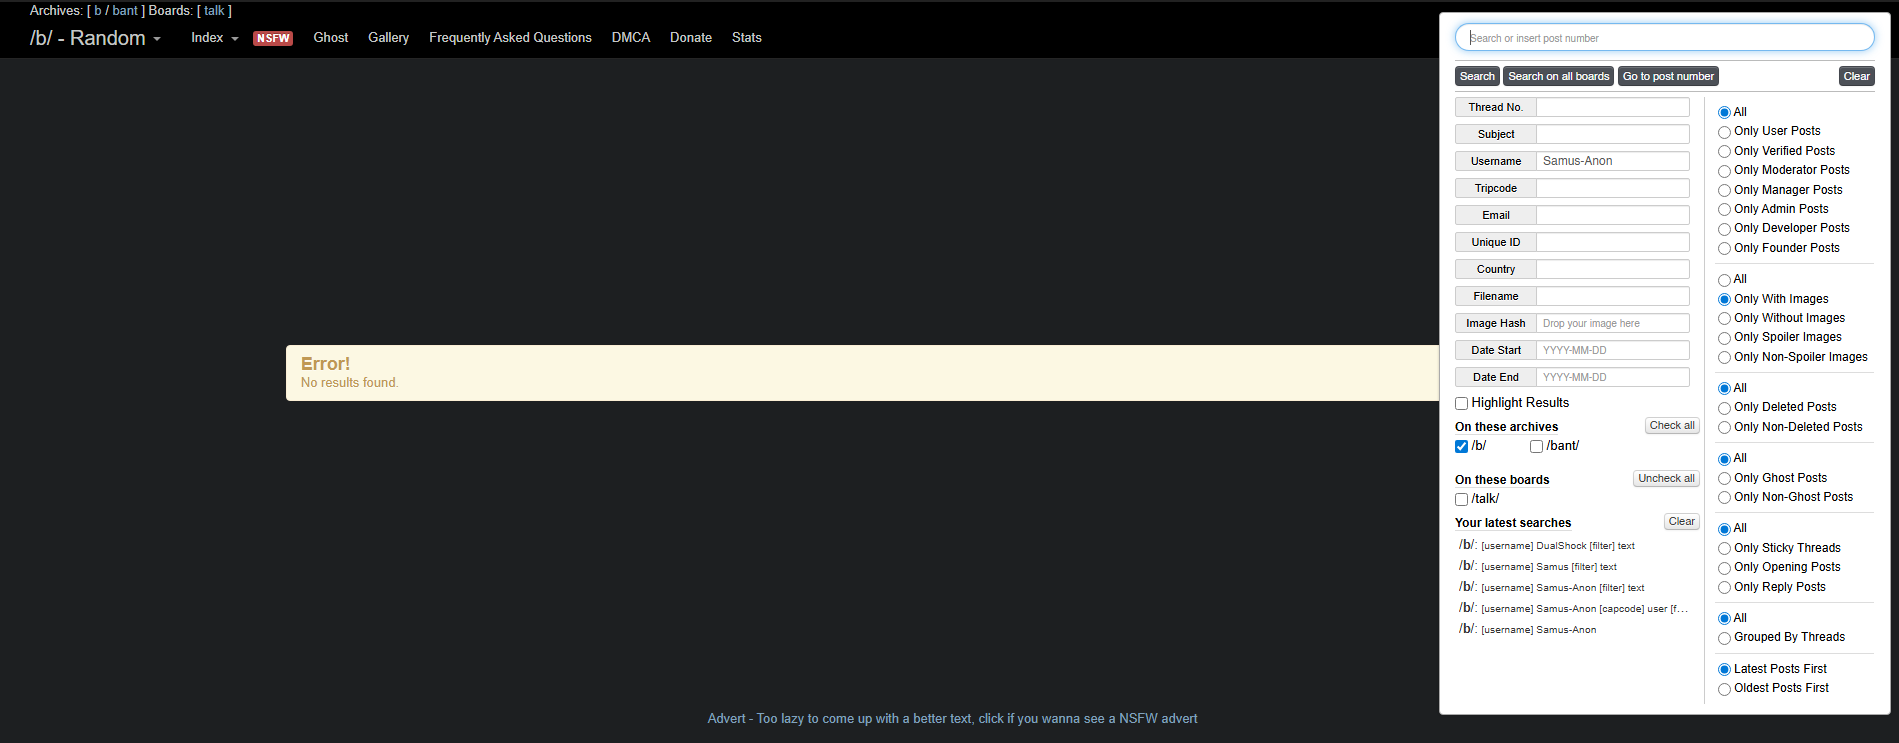Open the talk board link in the top bar
Screen dimensions: 1899x743
click(x=214, y=11)
